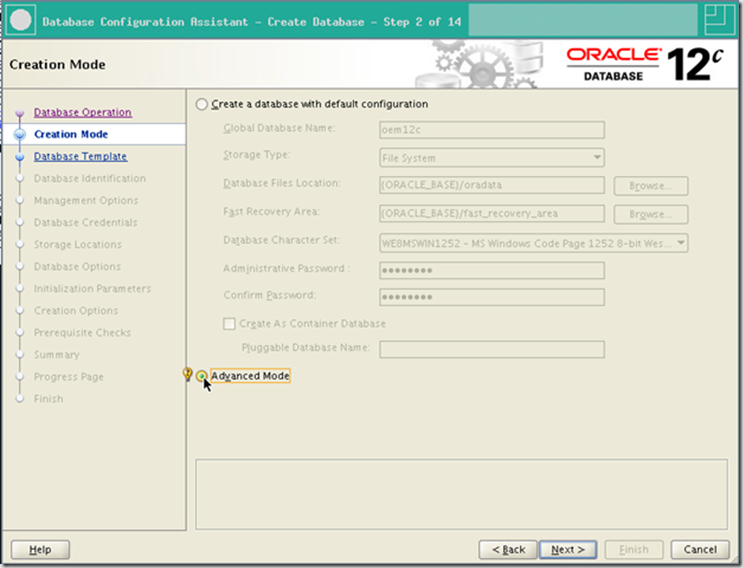The width and height of the screenshot is (743, 568).
Task: Go to previous step with Back
Action: click(508, 550)
